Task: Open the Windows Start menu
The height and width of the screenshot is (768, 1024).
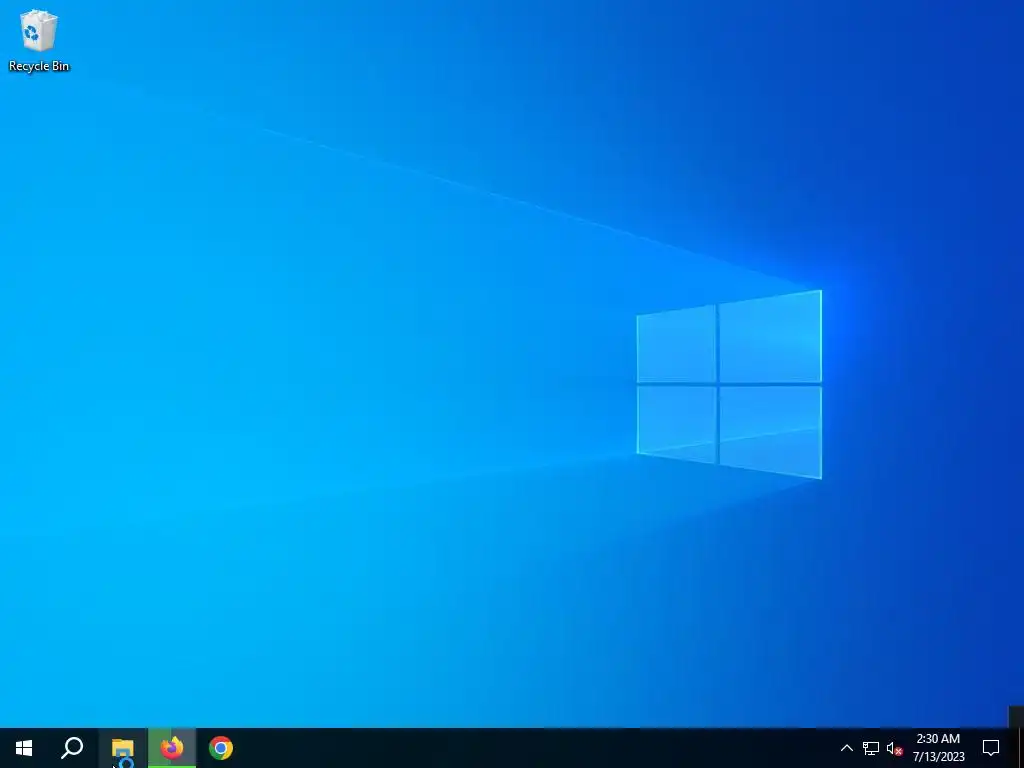Action: 24,748
